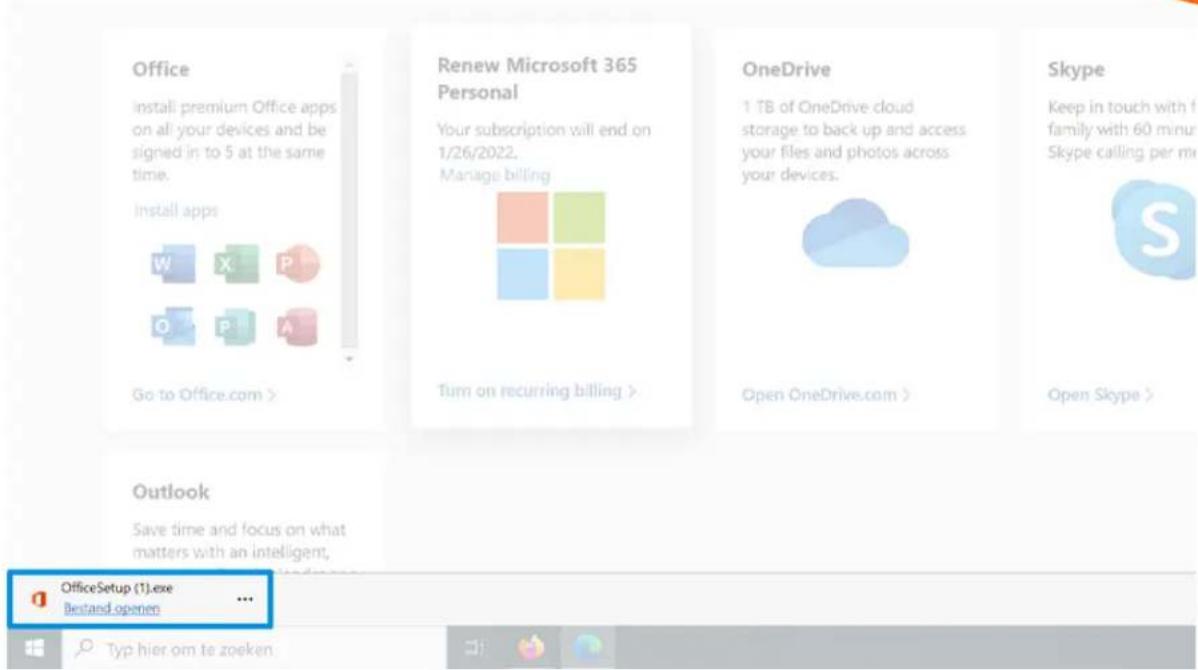Click the 'Open Skype' link
1198x670 pixels.
click(x=1099, y=395)
